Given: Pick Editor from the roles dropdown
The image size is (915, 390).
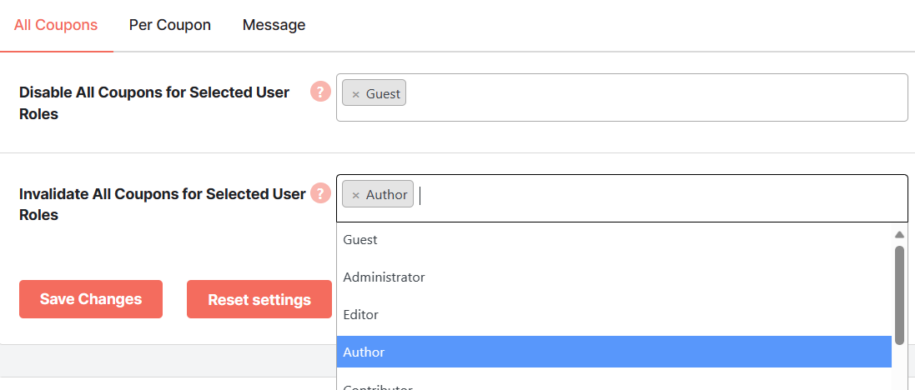Looking at the screenshot, I should point(614,315).
